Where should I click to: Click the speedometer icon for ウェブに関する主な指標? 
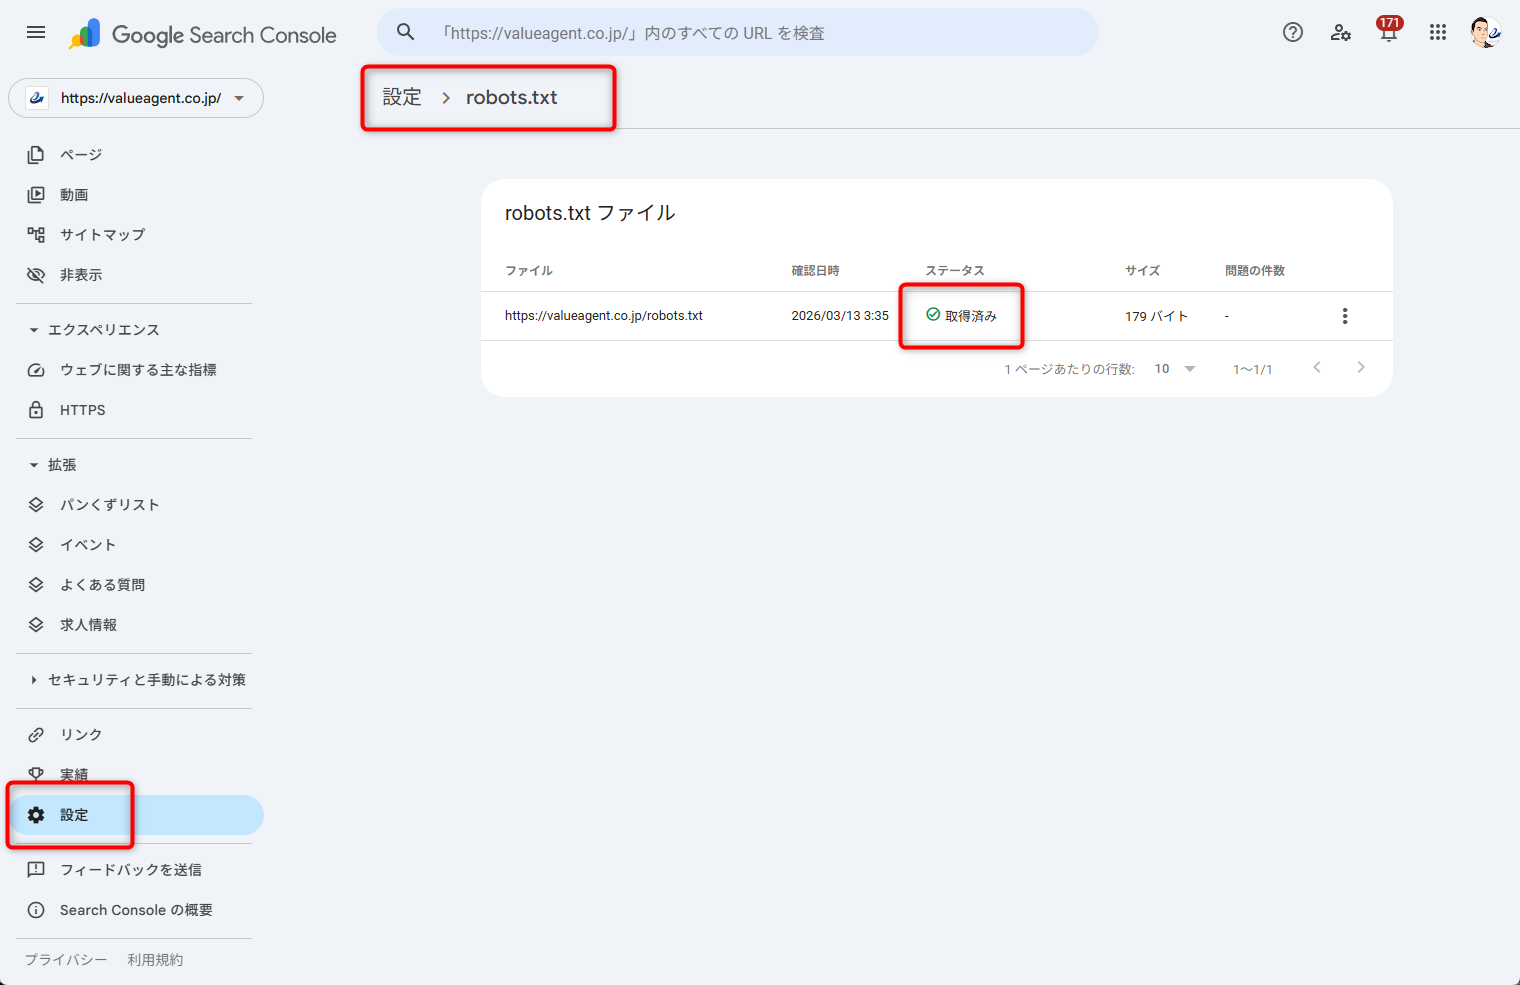(36, 370)
